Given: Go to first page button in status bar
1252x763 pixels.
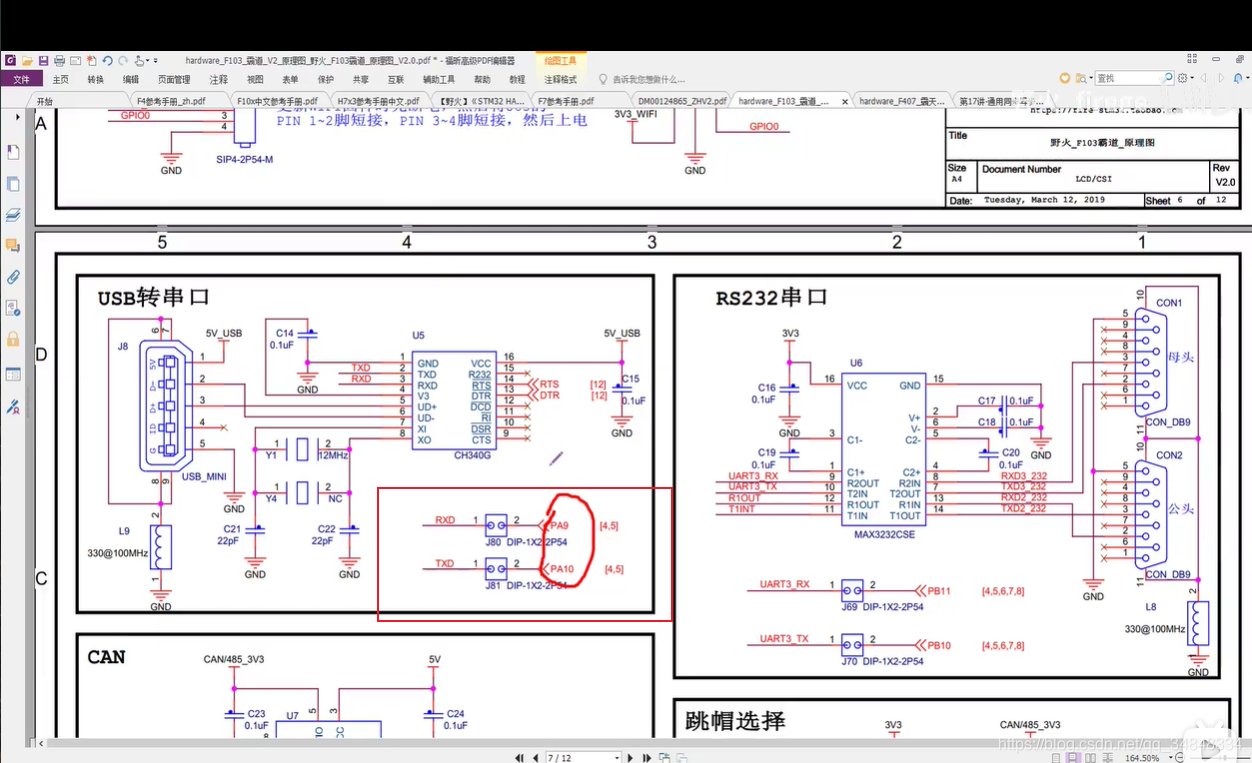Looking at the screenshot, I should (519, 757).
